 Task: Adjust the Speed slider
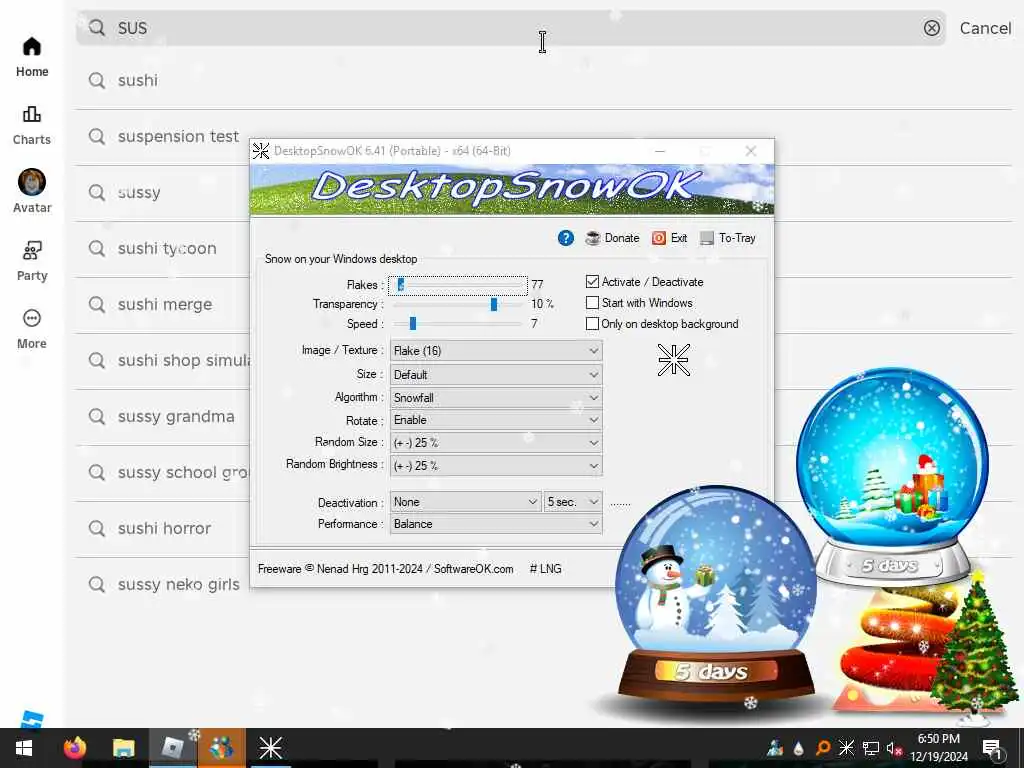click(458, 323)
